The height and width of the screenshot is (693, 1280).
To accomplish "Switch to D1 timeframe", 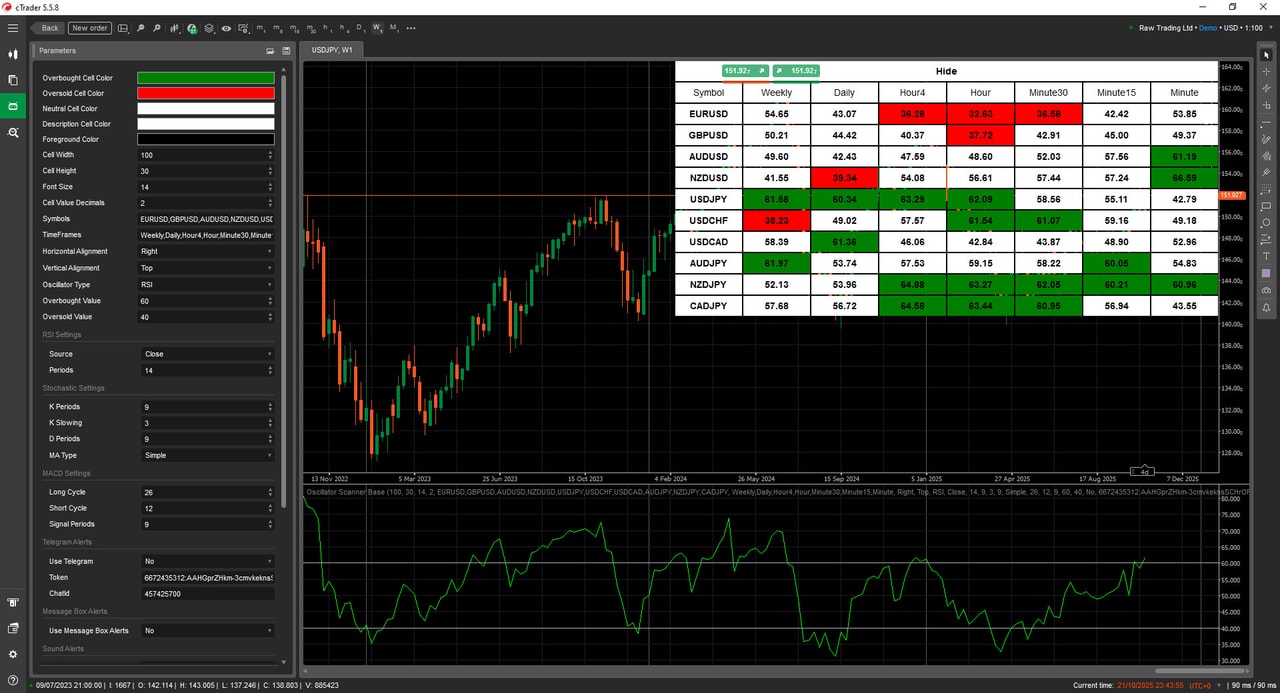I will point(361,28).
